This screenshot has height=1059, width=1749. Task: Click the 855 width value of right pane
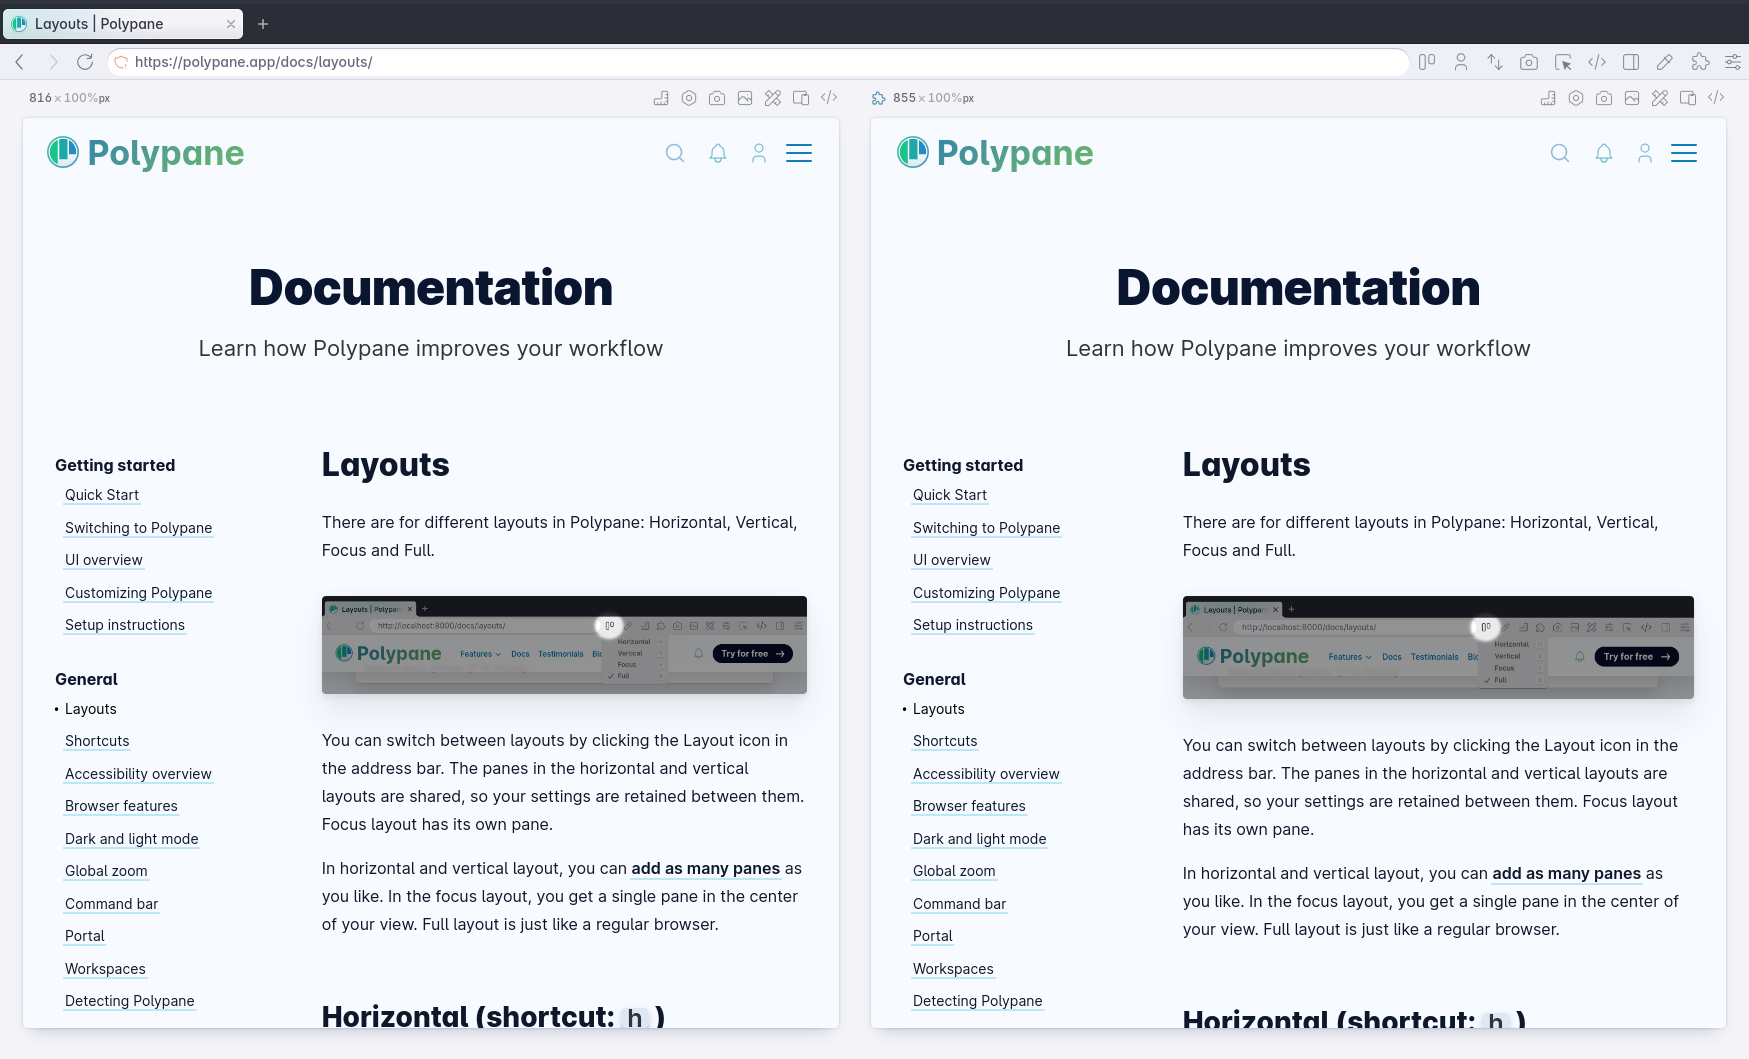pos(904,98)
